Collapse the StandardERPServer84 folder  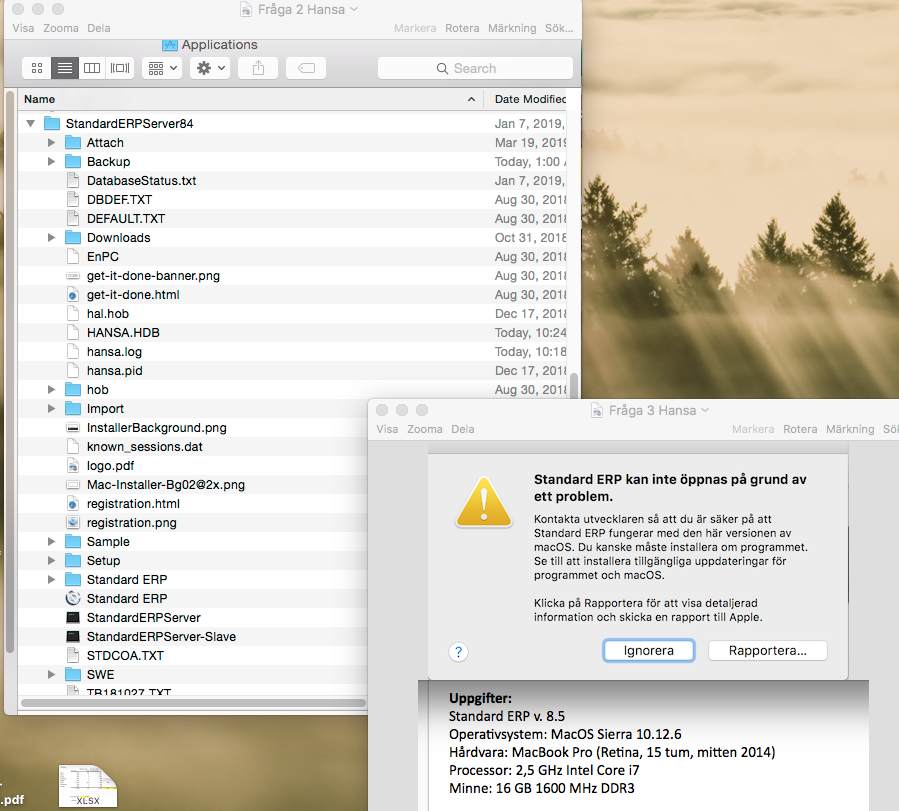pos(31,123)
